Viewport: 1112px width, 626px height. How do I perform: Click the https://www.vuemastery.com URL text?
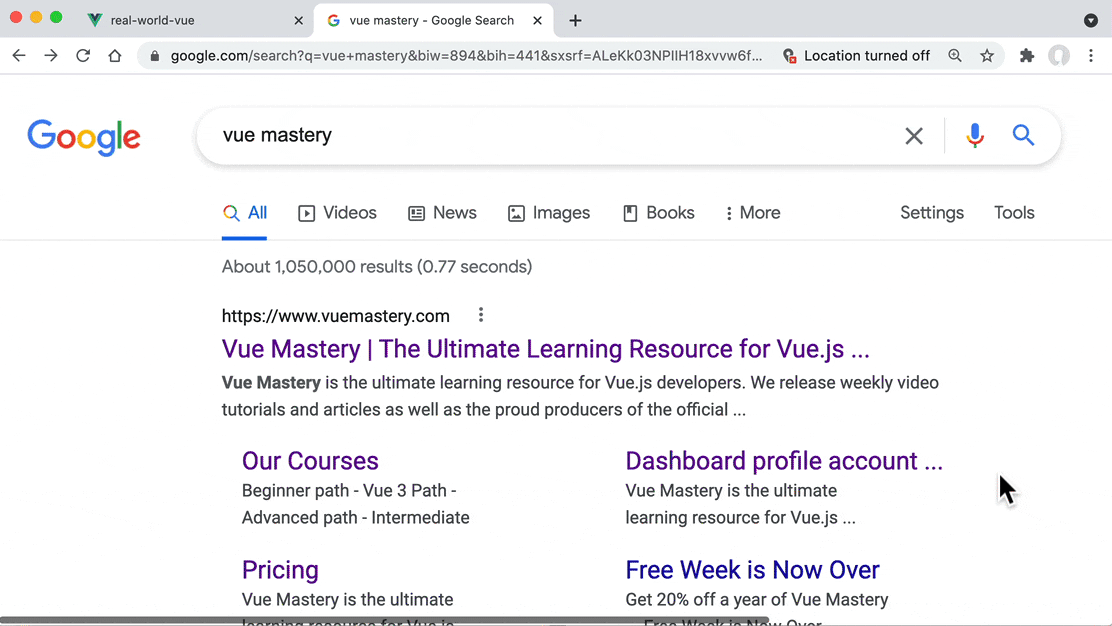(335, 316)
